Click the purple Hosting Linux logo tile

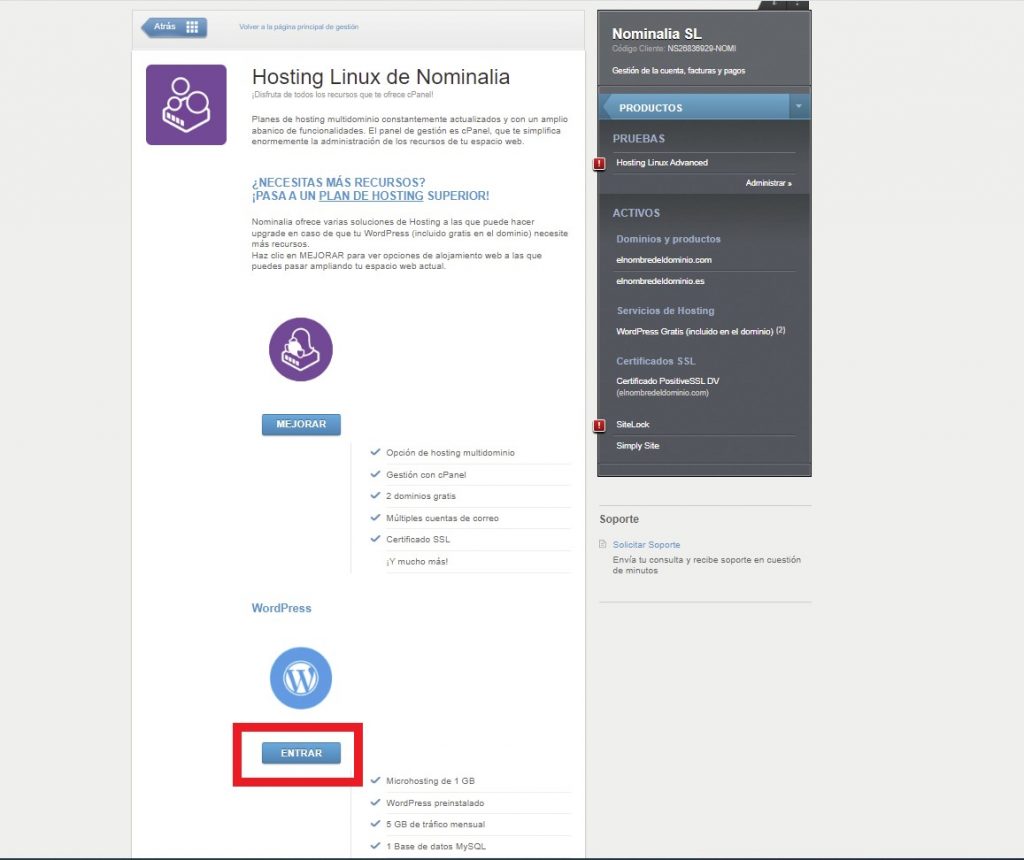186,104
